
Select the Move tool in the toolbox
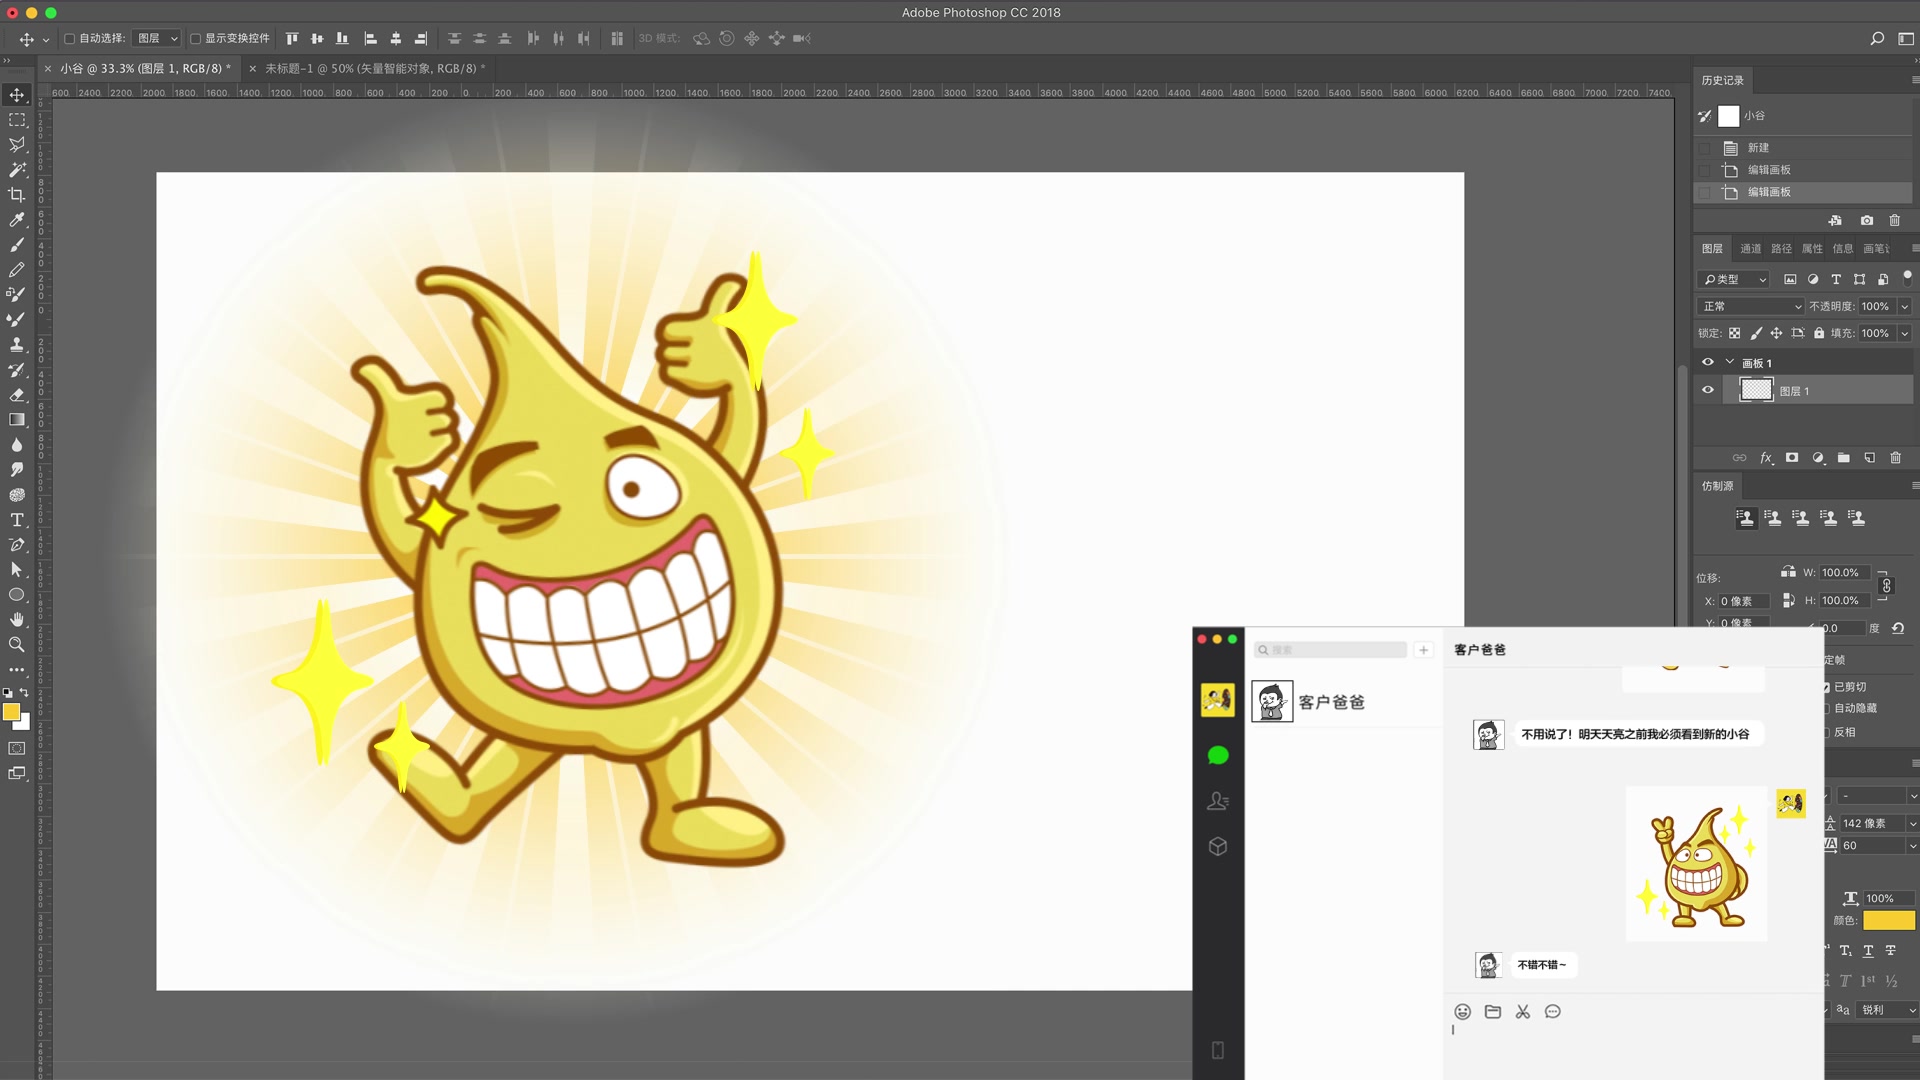tap(17, 95)
